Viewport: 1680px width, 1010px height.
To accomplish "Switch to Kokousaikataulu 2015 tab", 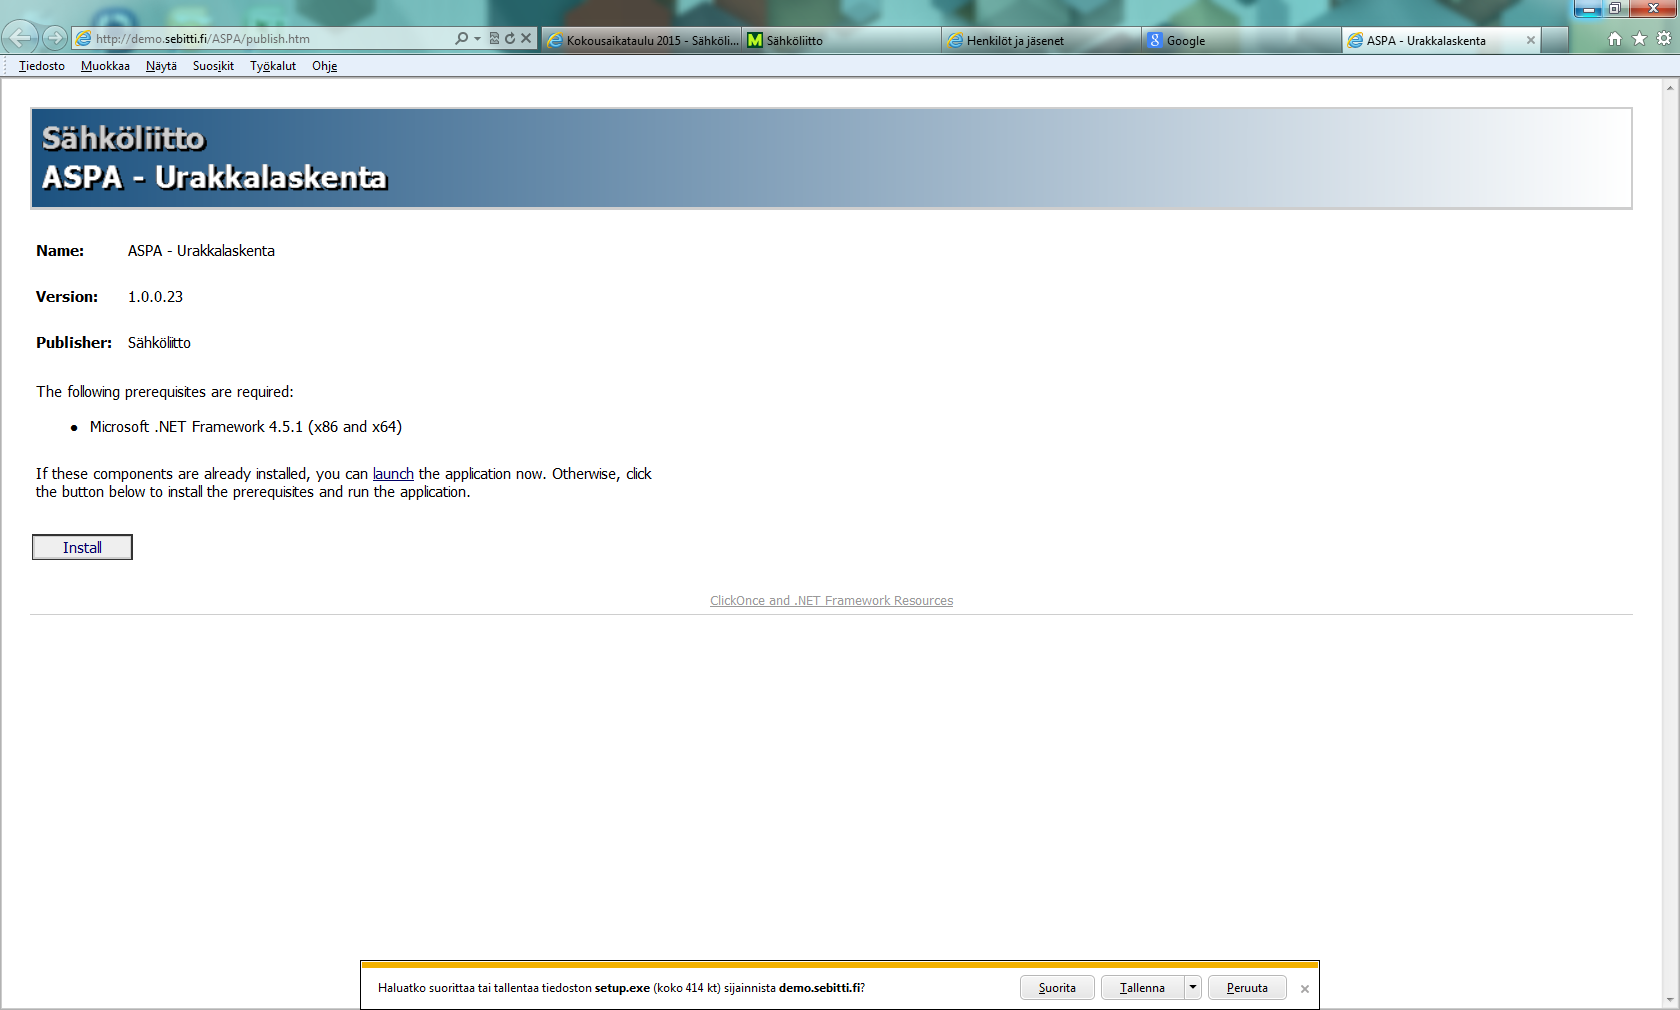I will tap(642, 40).
